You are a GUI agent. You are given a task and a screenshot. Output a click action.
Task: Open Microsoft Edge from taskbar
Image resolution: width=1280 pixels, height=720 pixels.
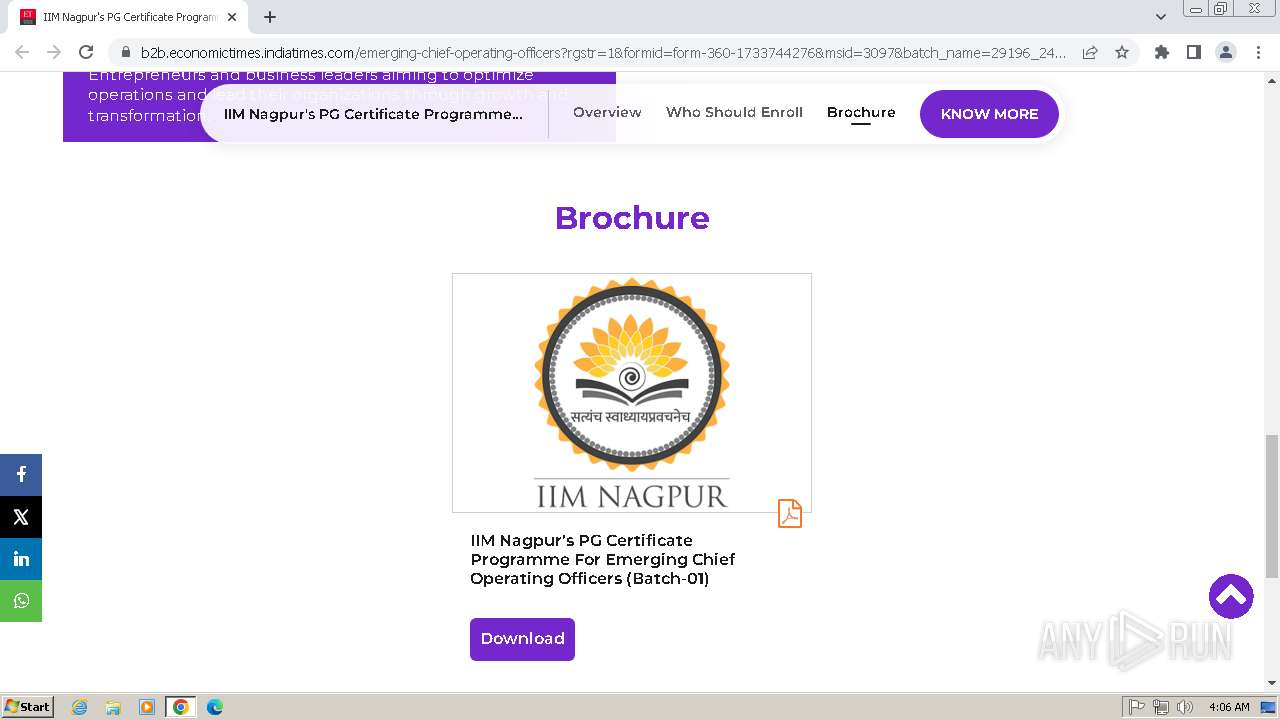coord(215,707)
